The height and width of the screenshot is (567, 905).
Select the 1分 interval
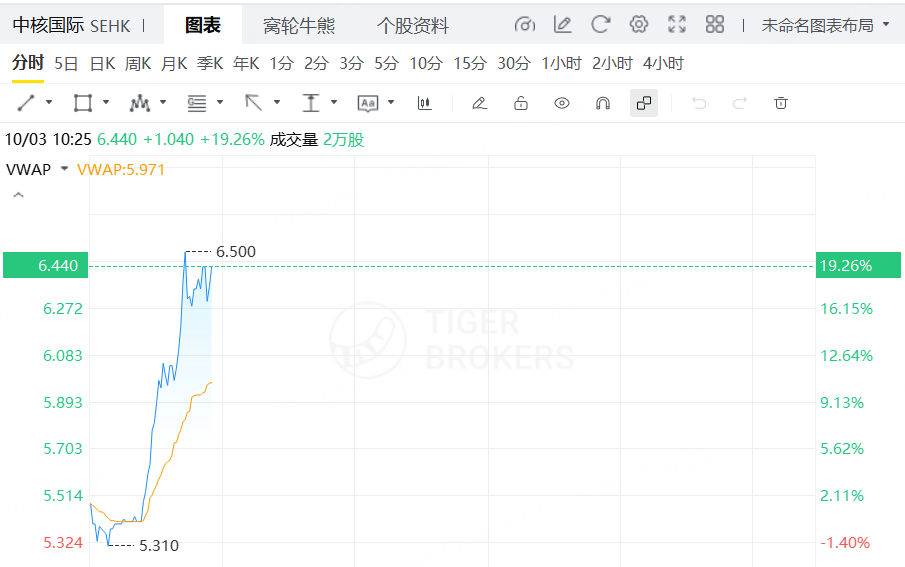pos(282,63)
